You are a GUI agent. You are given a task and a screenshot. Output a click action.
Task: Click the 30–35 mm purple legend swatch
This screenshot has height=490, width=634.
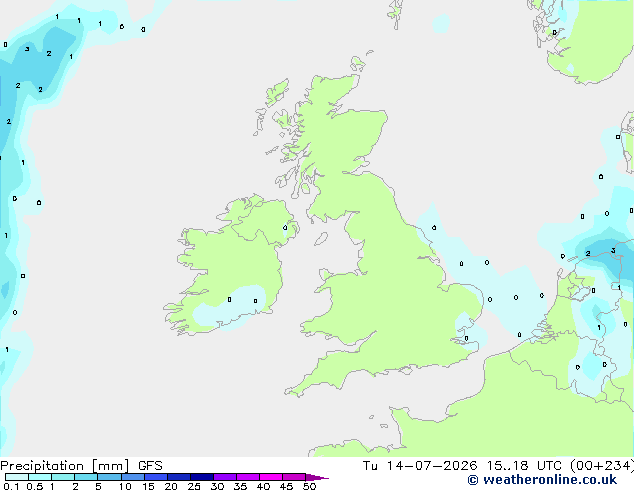pyautogui.click(x=225, y=477)
